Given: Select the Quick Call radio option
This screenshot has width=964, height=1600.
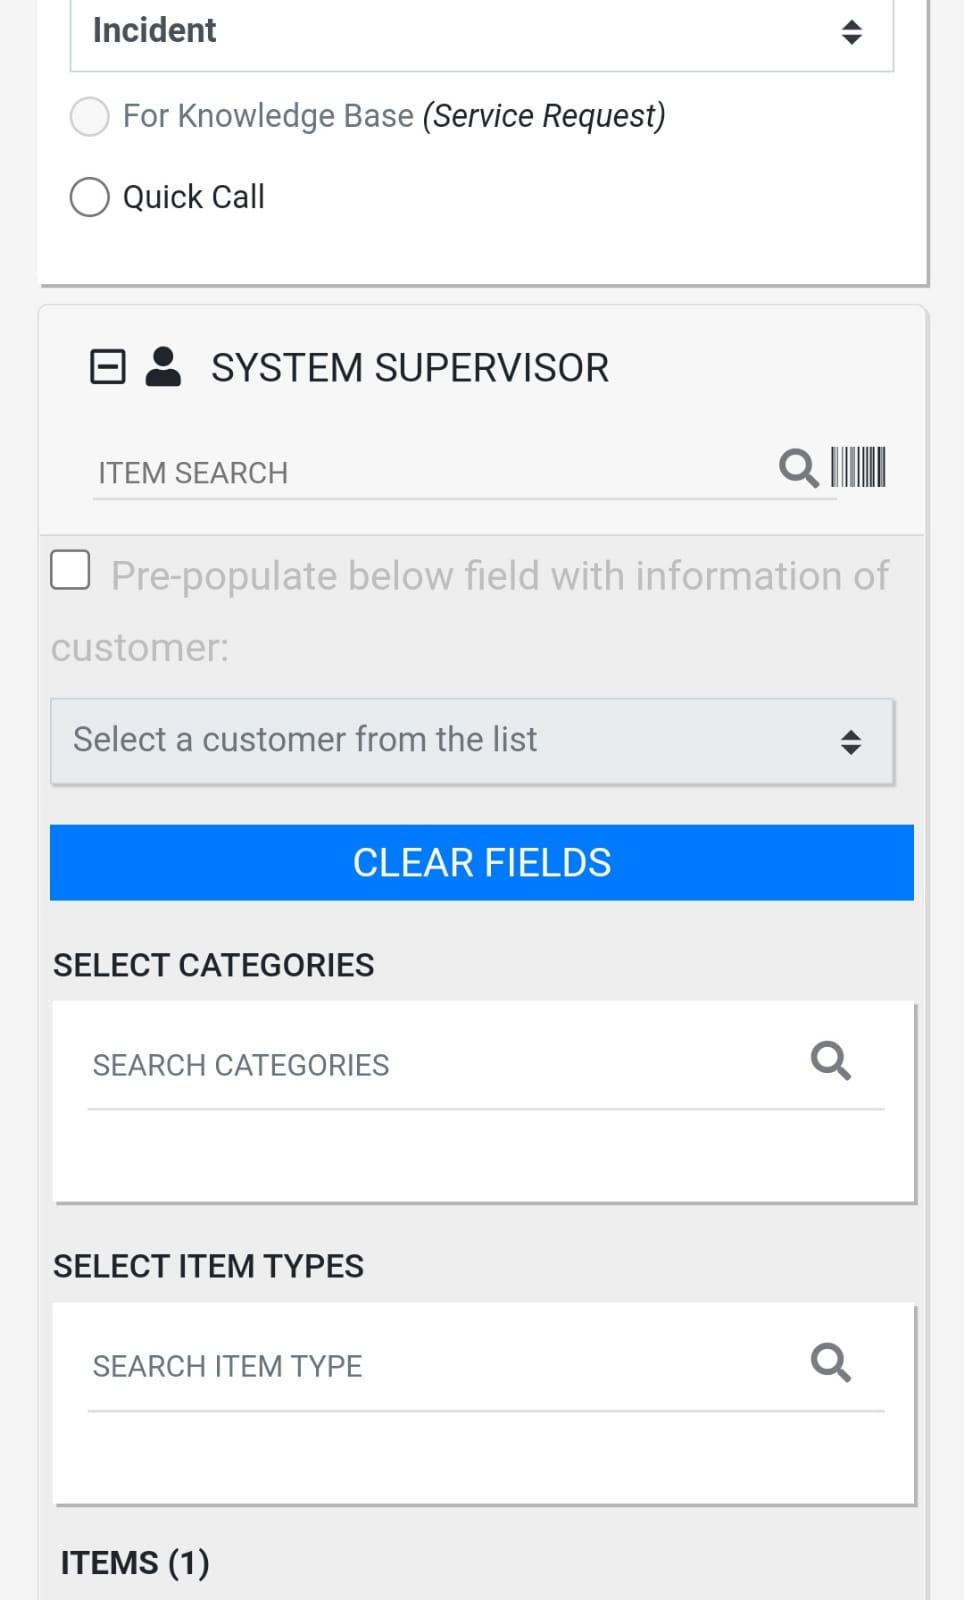Looking at the screenshot, I should point(90,197).
